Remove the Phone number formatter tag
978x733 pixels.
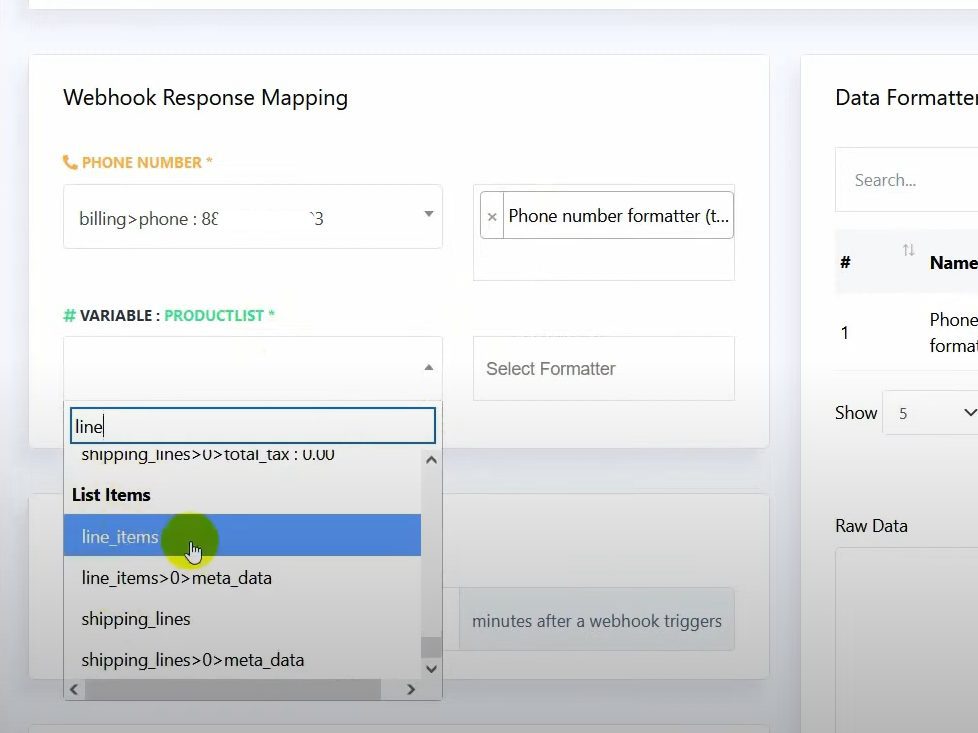coord(491,216)
